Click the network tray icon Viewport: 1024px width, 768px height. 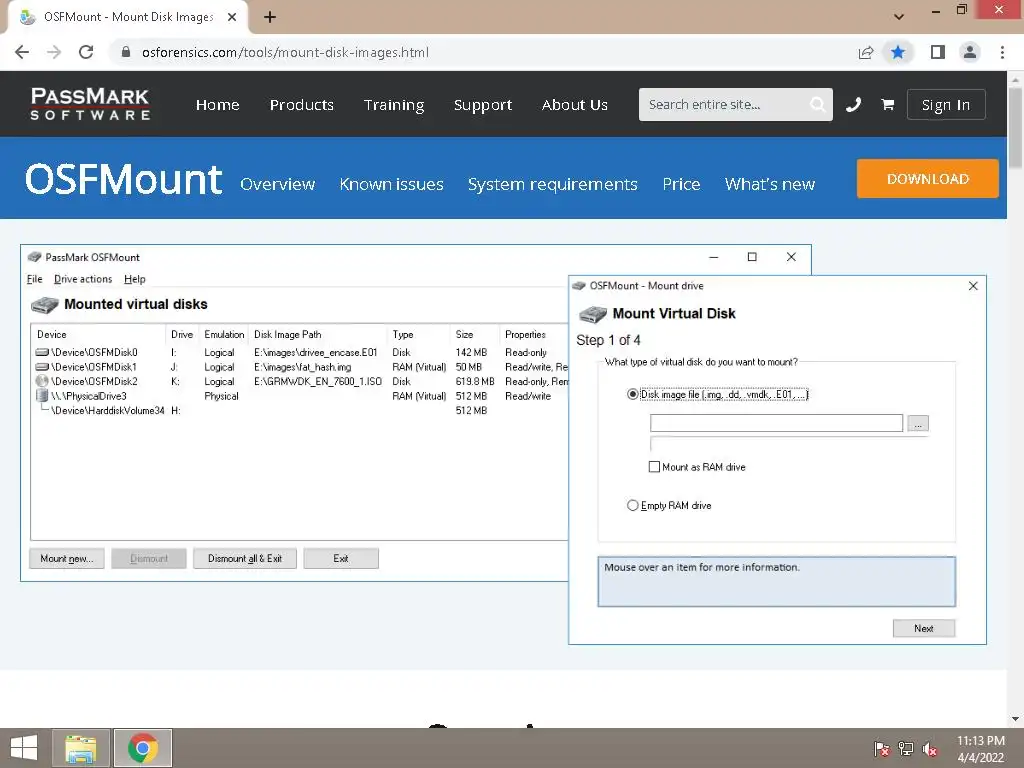[x=906, y=749]
